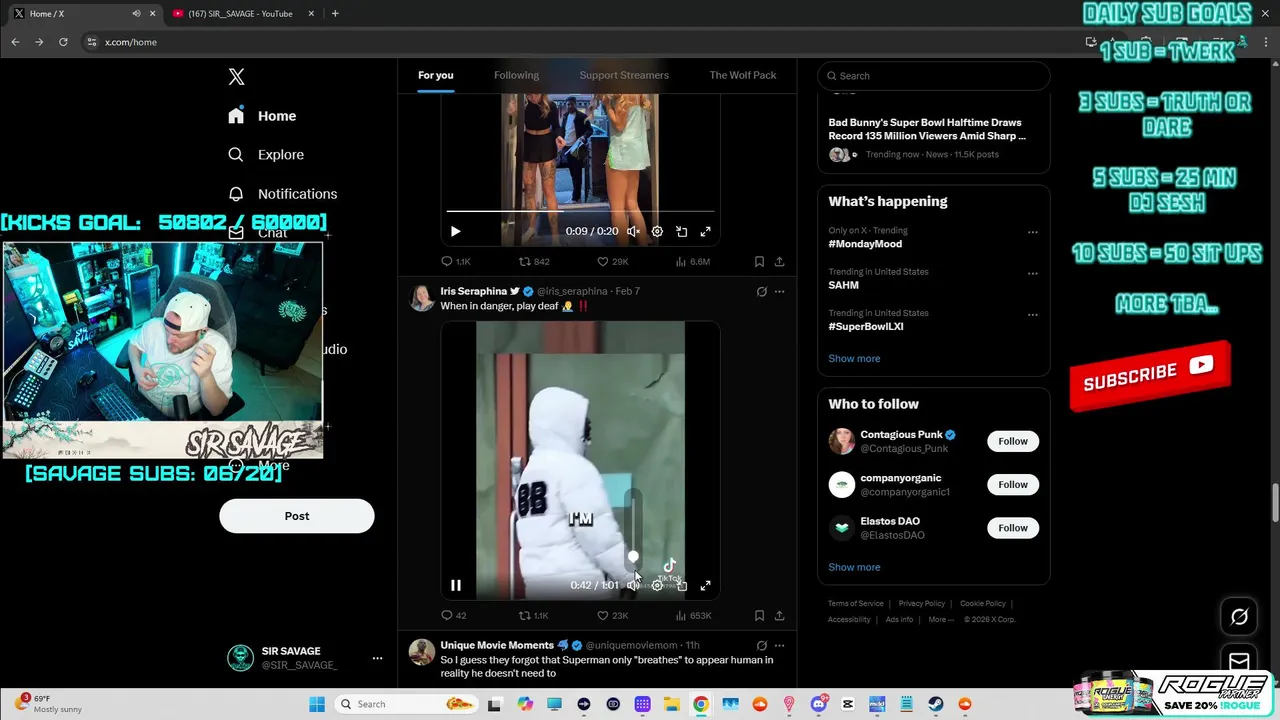Switch to the Following tab

tap(516, 75)
